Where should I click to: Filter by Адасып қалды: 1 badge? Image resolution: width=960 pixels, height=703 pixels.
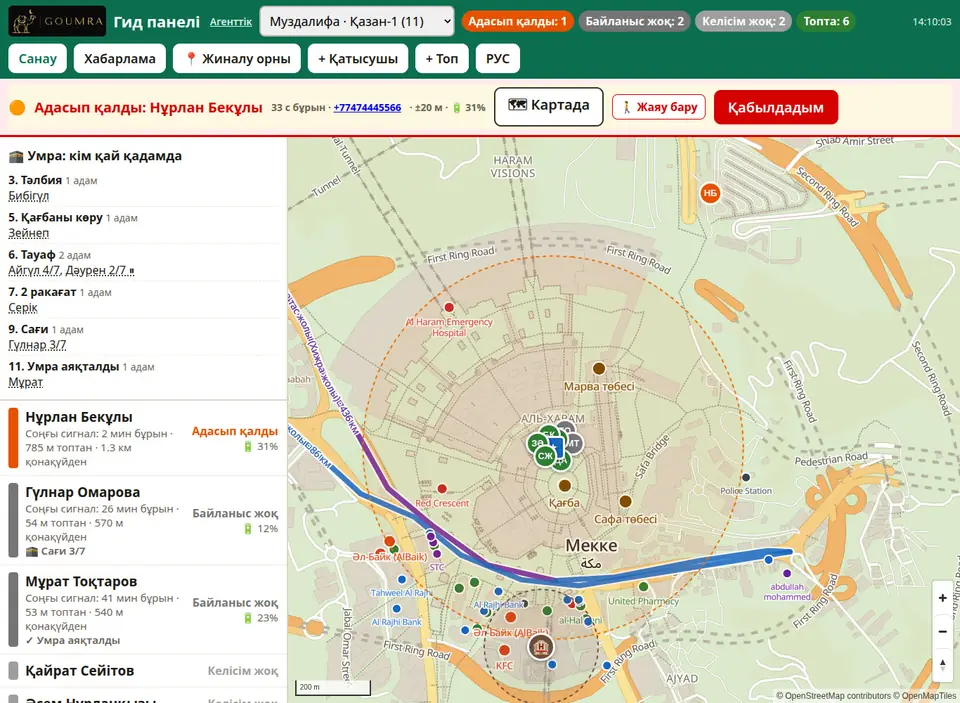click(517, 21)
